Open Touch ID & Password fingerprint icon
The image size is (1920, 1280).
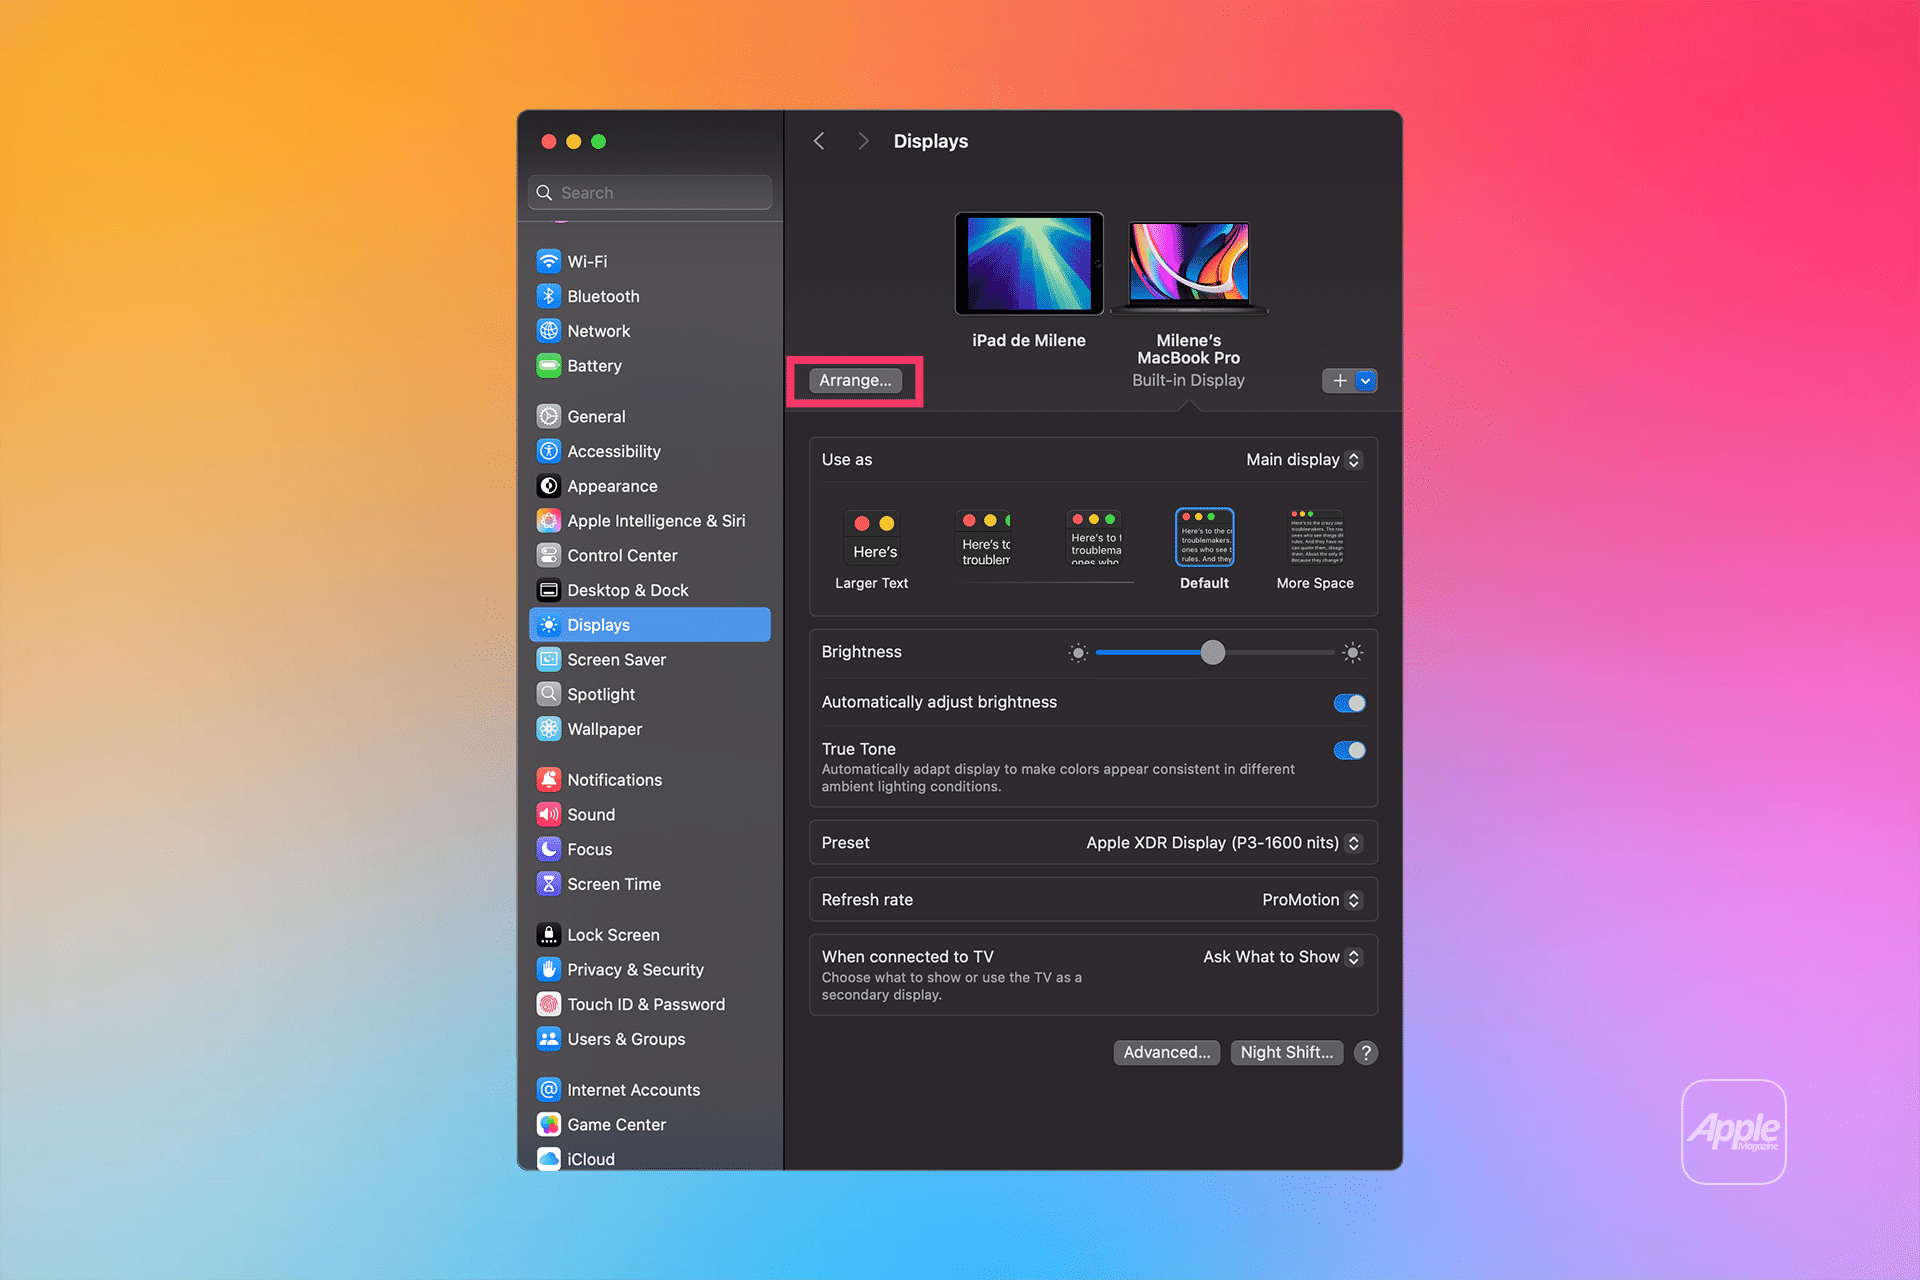548,1004
